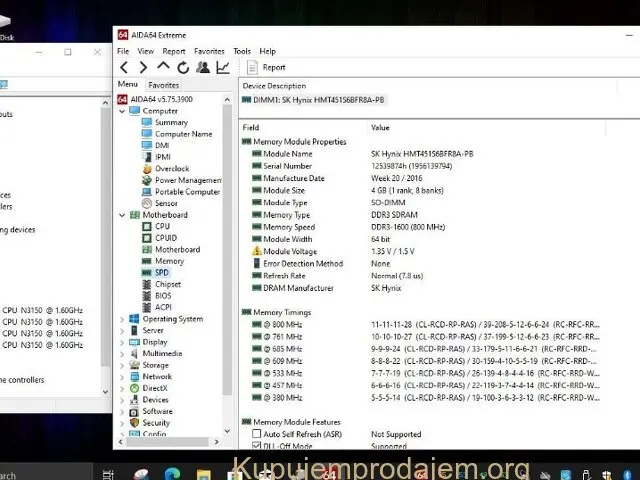
Task: Click the Back navigation arrow in toolbar
Action: (124, 67)
